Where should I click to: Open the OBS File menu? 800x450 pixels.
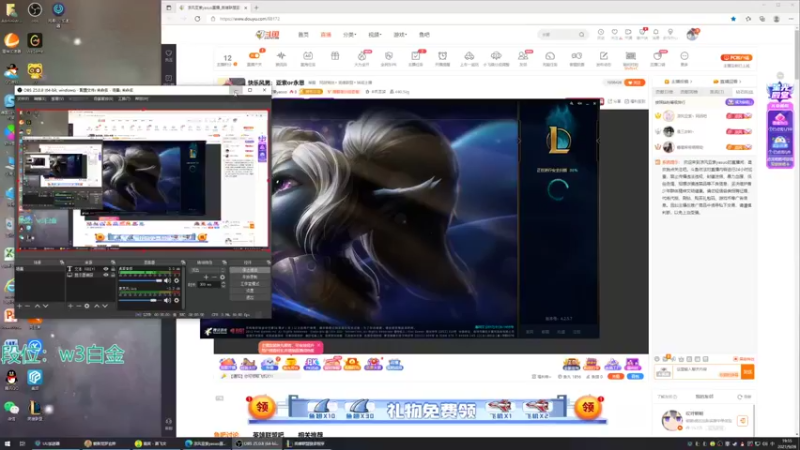(x=23, y=99)
